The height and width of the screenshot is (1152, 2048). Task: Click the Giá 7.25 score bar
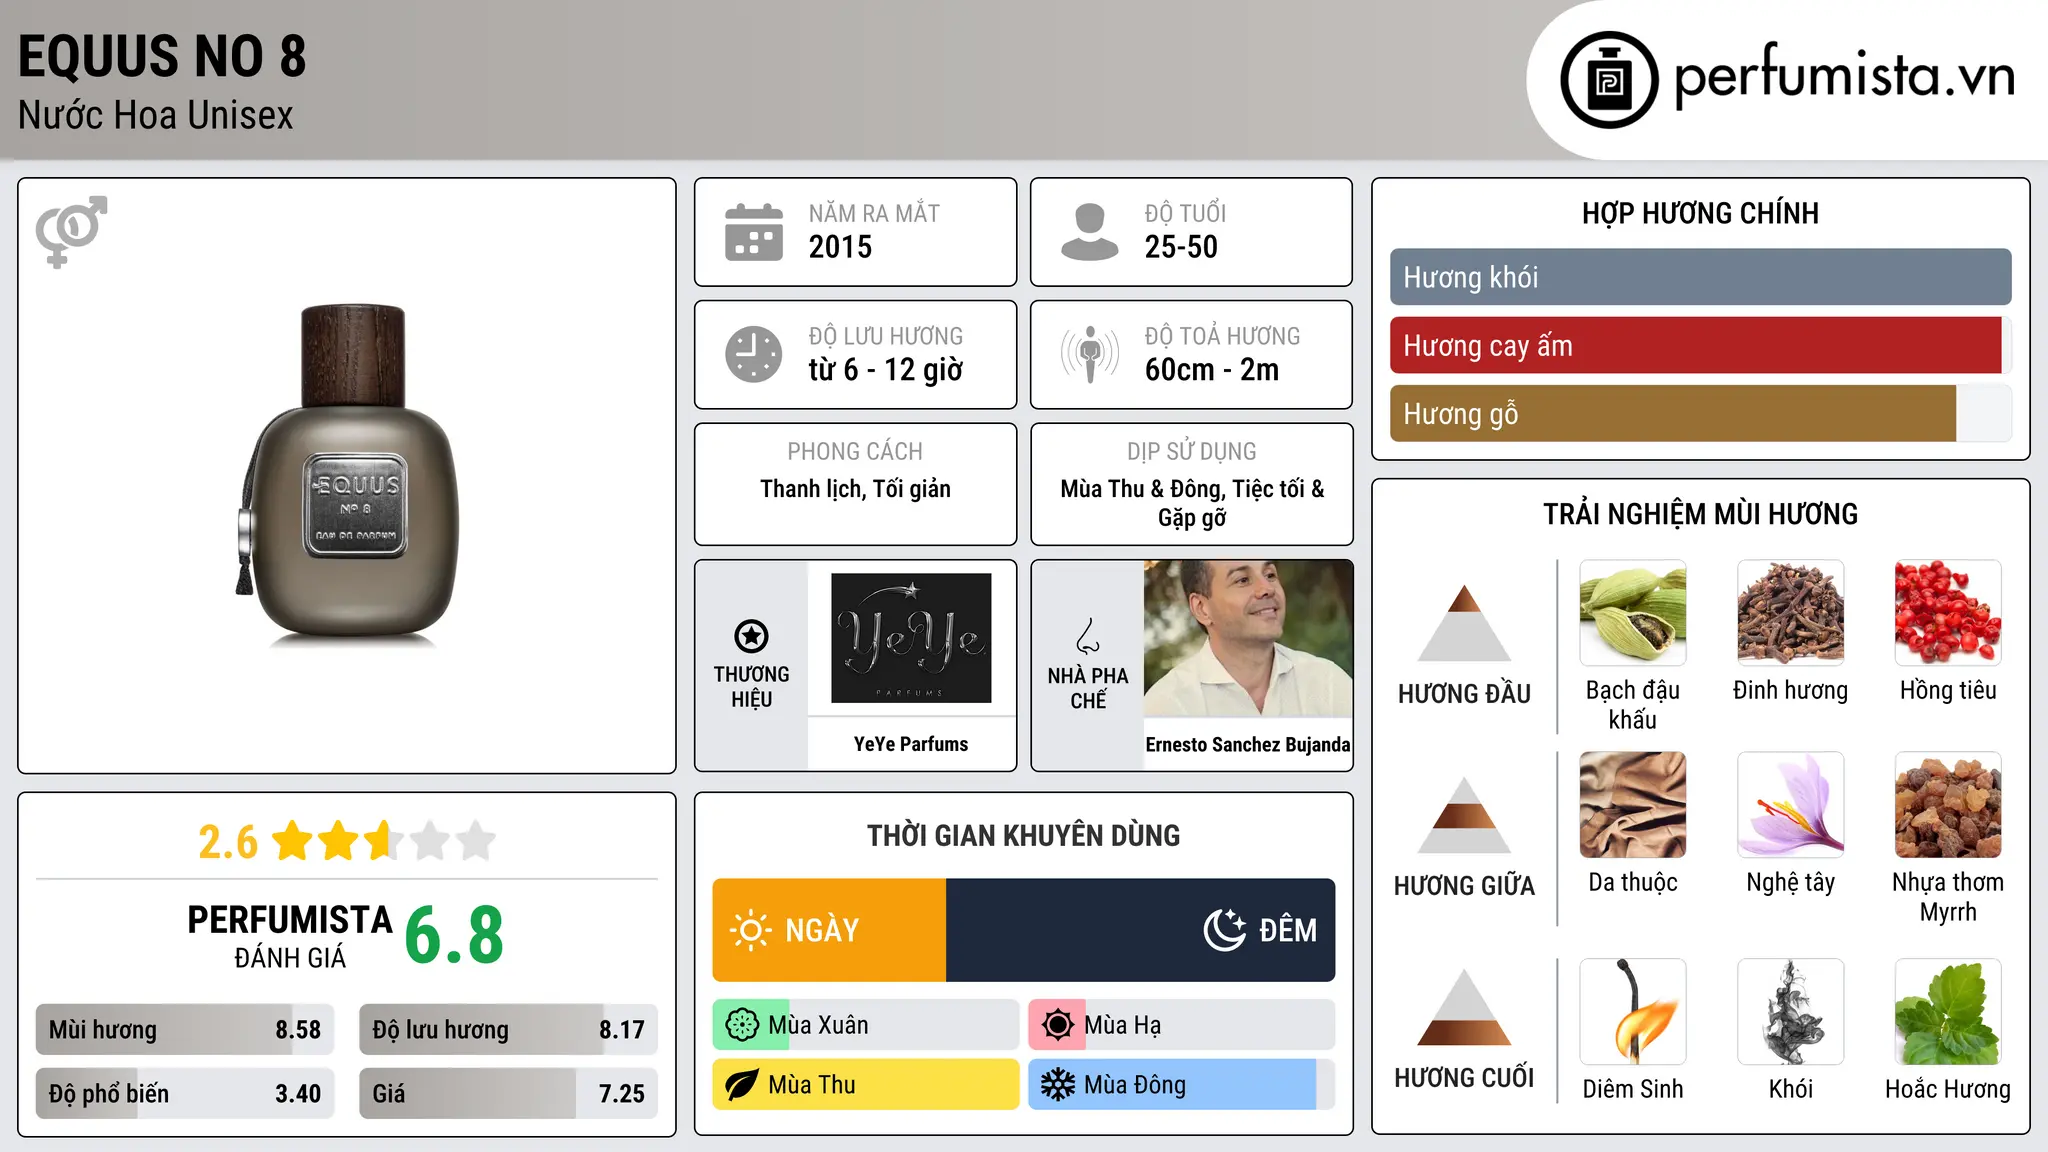point(509,1093)
